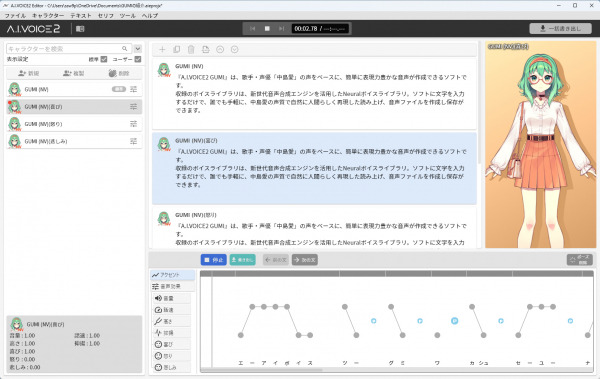Viewport: 600px width, 379px height.
Task: Open the テキスト menu
Action: pyautogui.click(x=81, y=16)
